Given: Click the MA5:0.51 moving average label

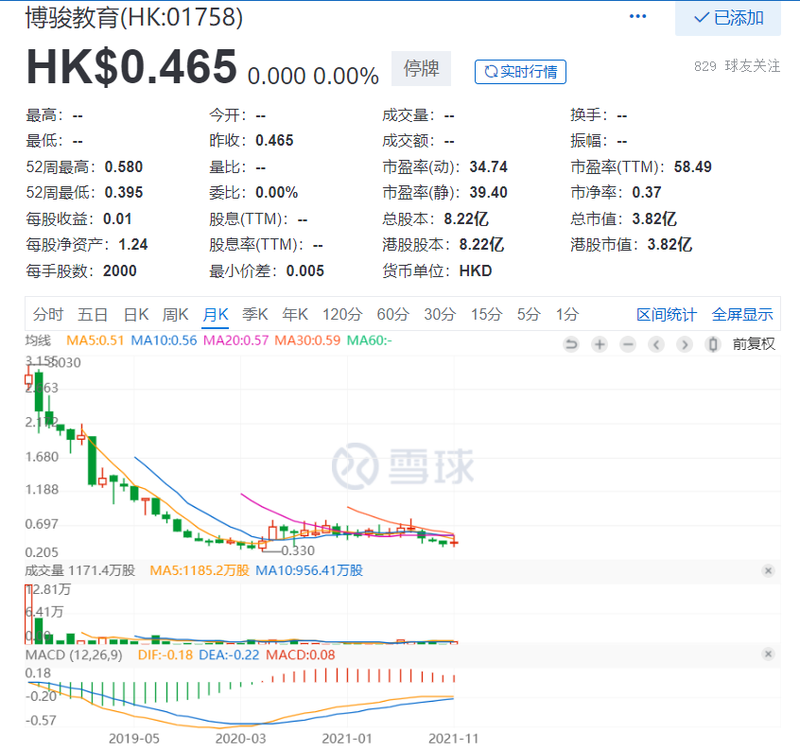Looking at the screenshot, I should coord(95,340).
